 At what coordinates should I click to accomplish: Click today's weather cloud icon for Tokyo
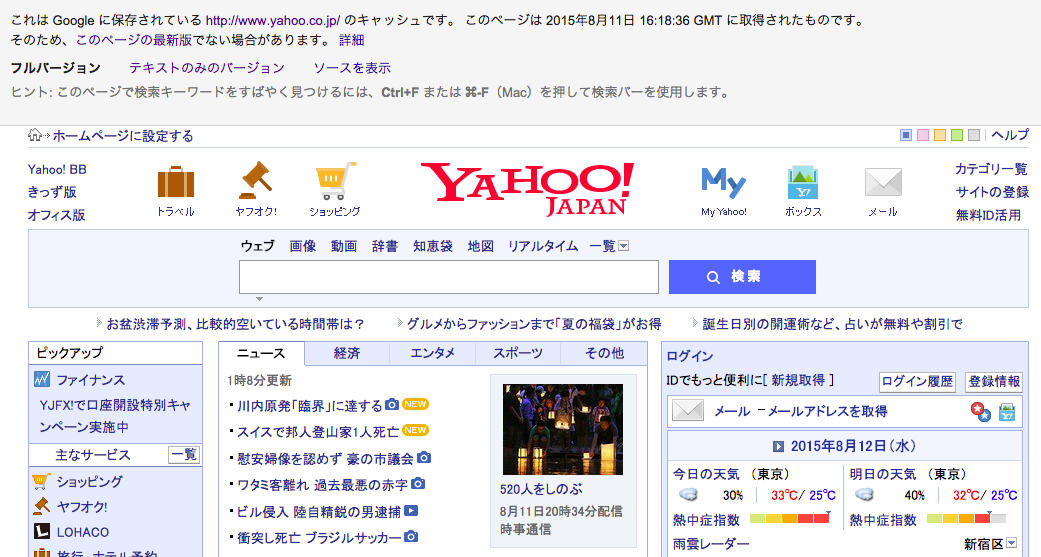click(688, 495)
